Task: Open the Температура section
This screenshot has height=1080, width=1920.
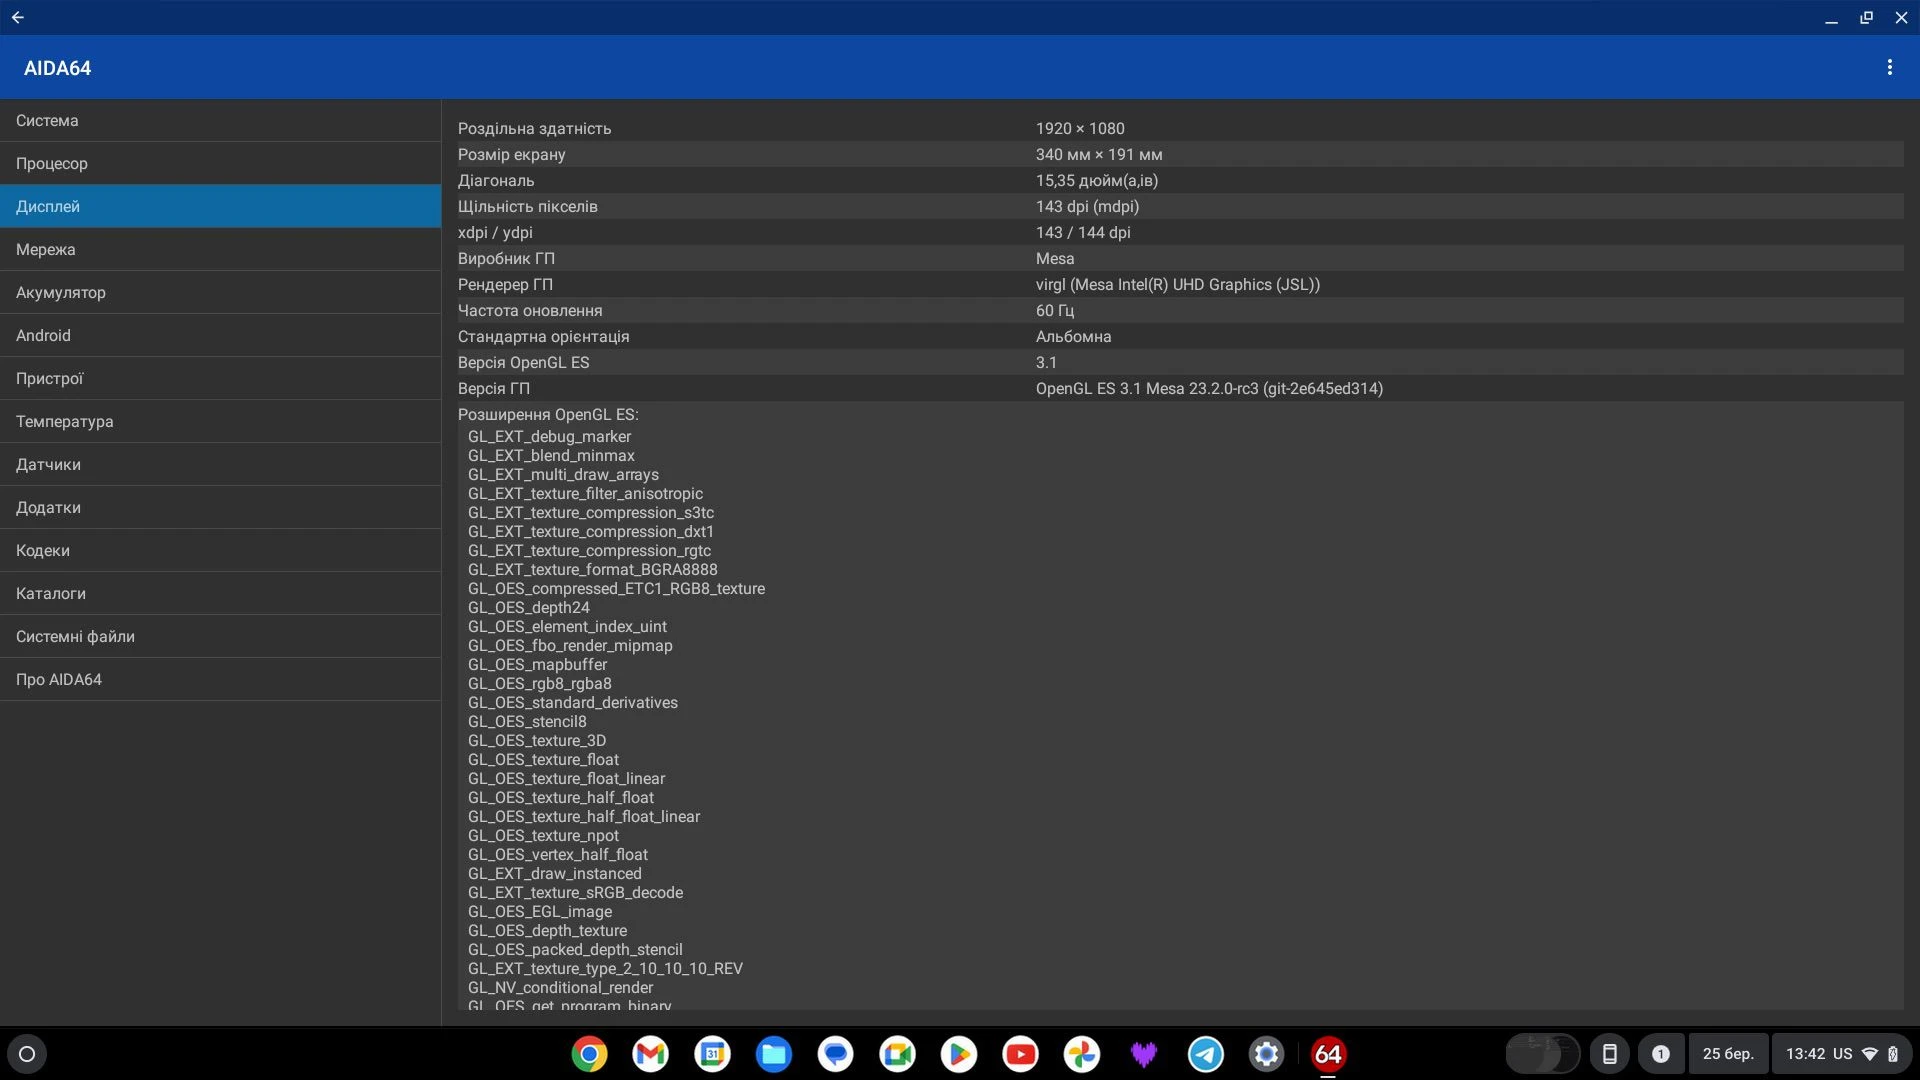Action: 220,421
